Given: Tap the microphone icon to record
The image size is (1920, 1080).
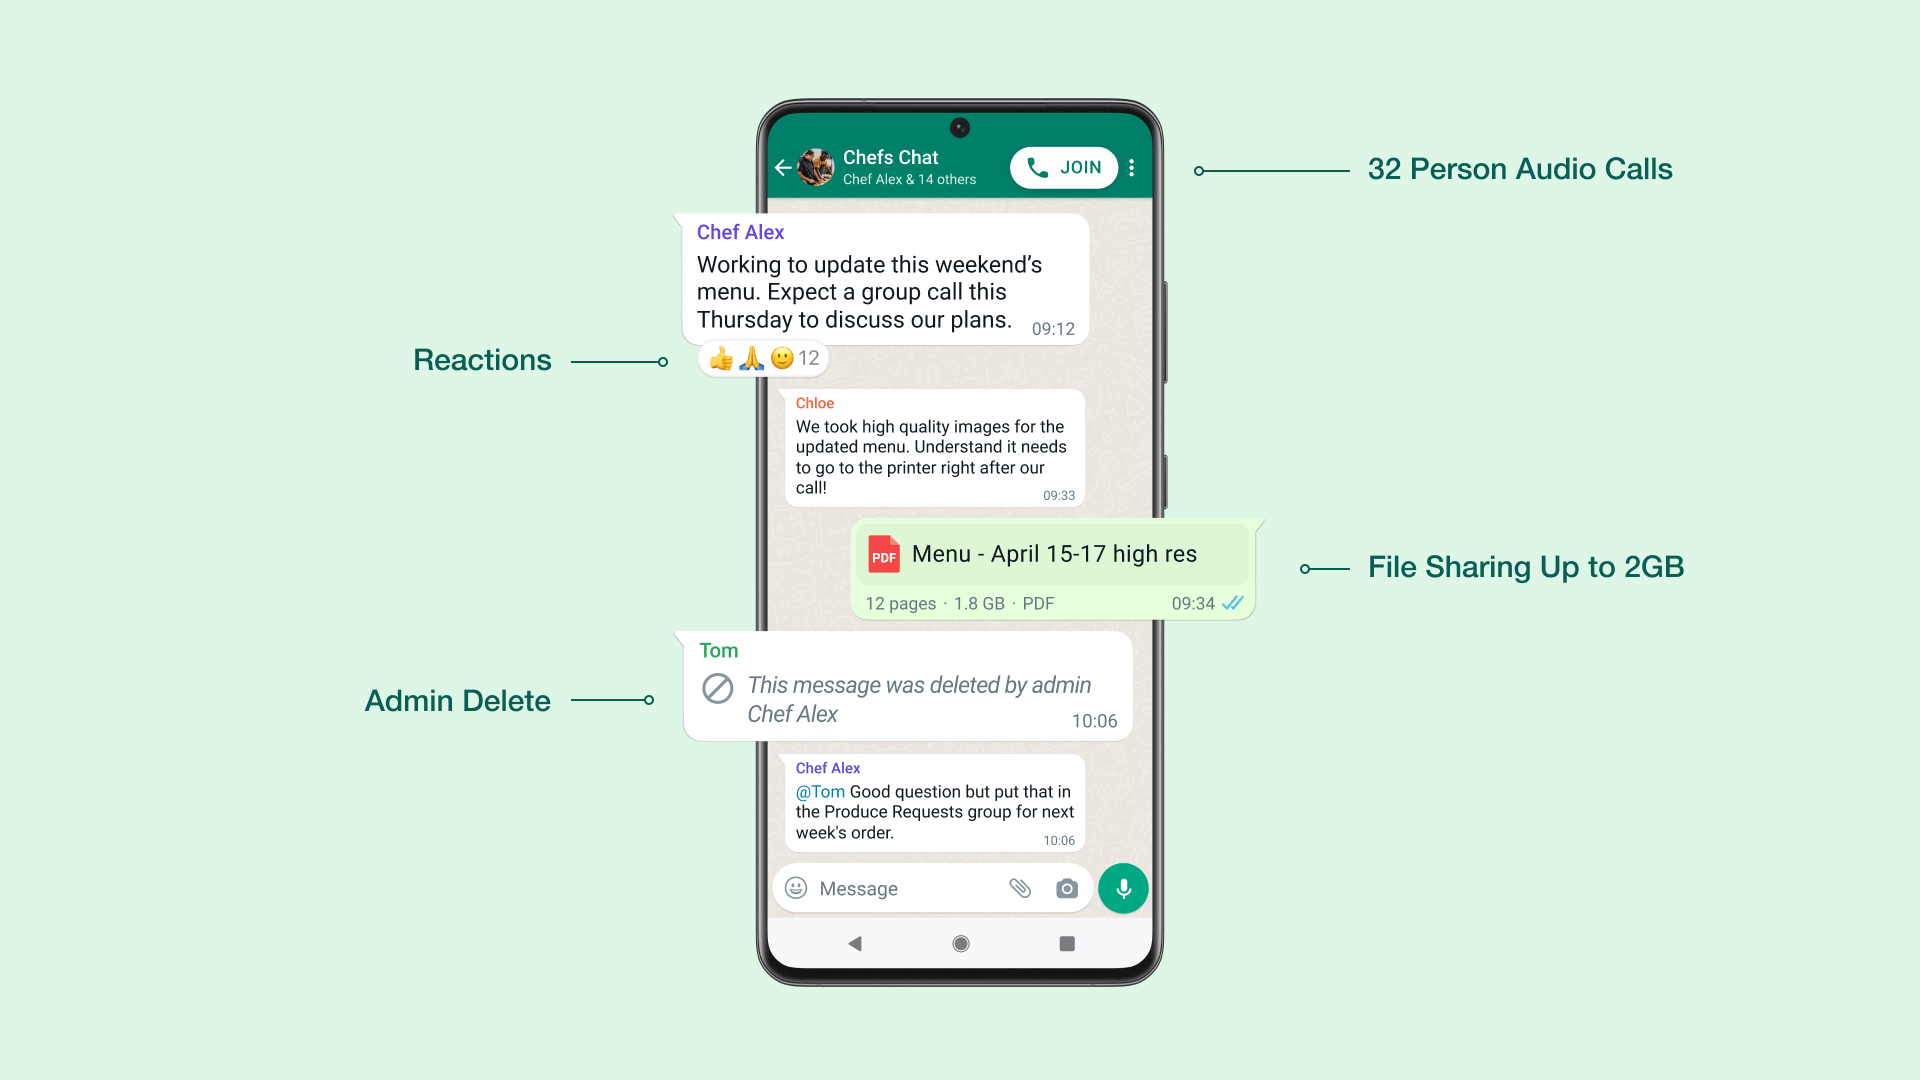Looking at the screenshot, I should coord(1124,887).
